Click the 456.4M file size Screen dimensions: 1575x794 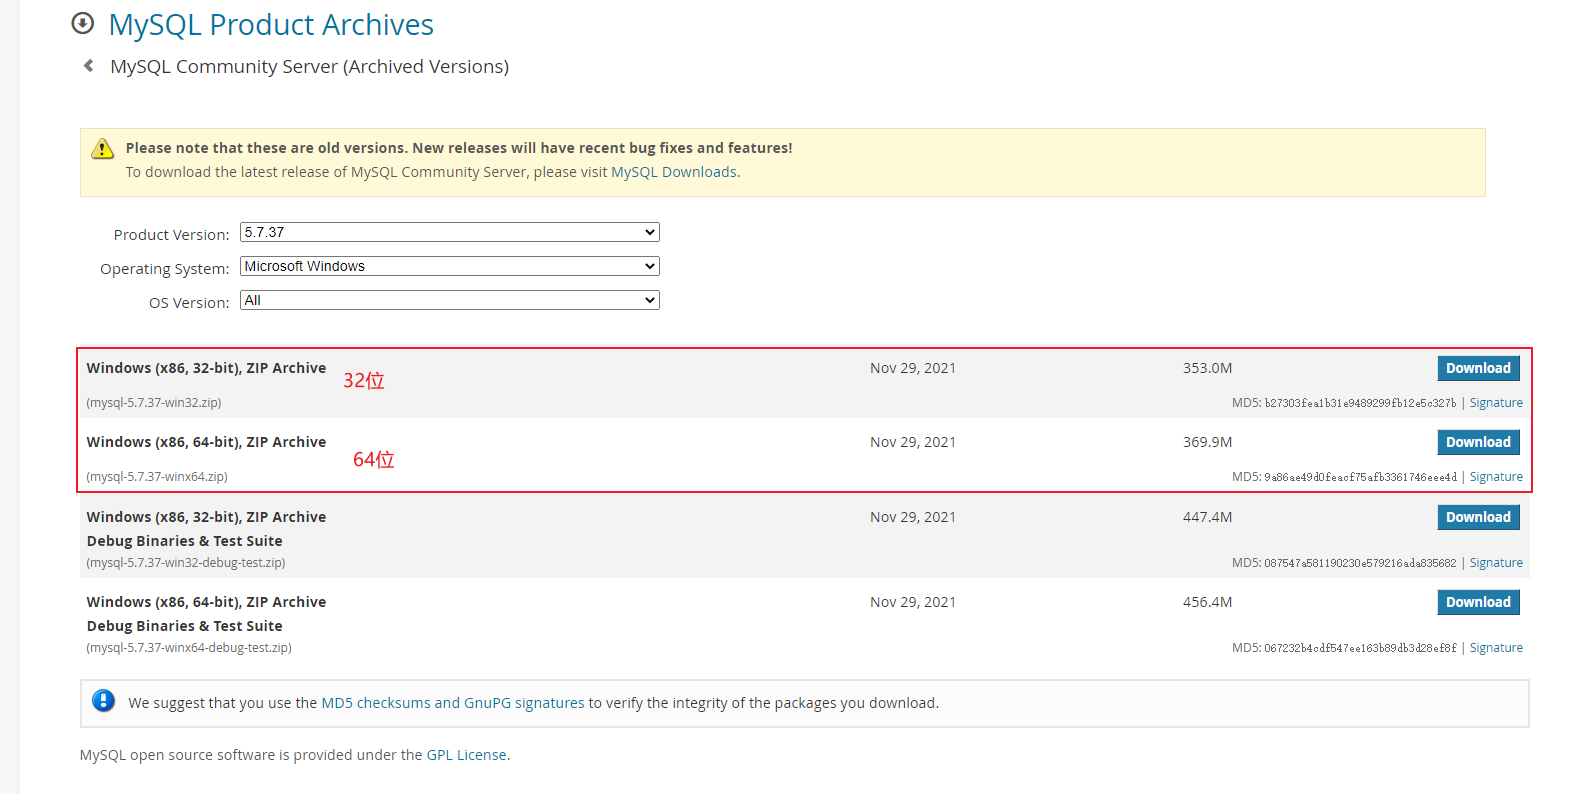click(1207, 602)
